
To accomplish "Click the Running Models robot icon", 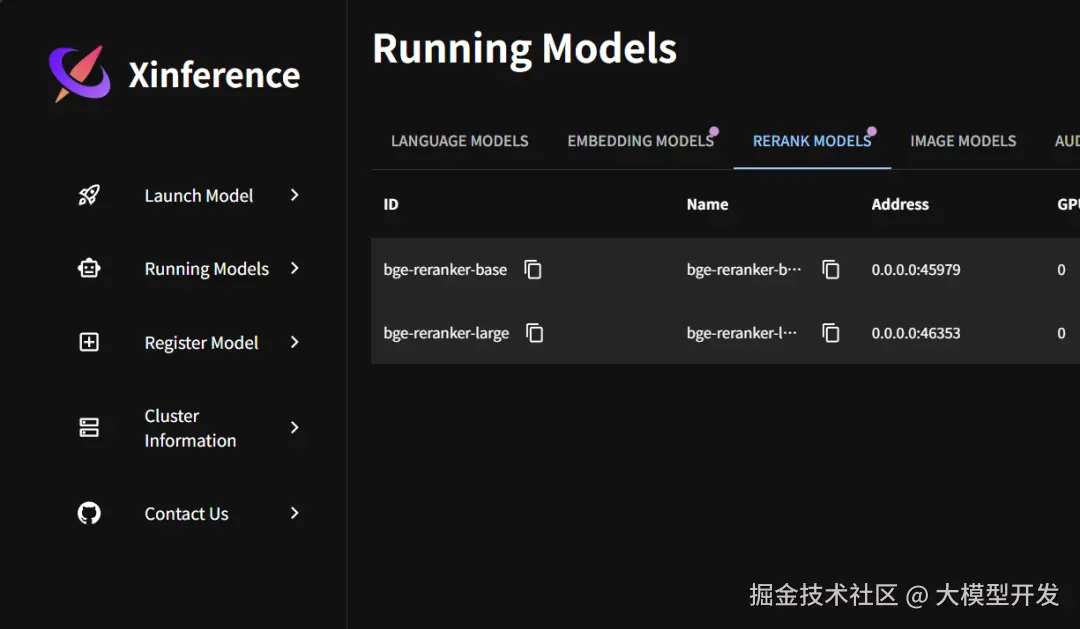I will coord(89,268).
